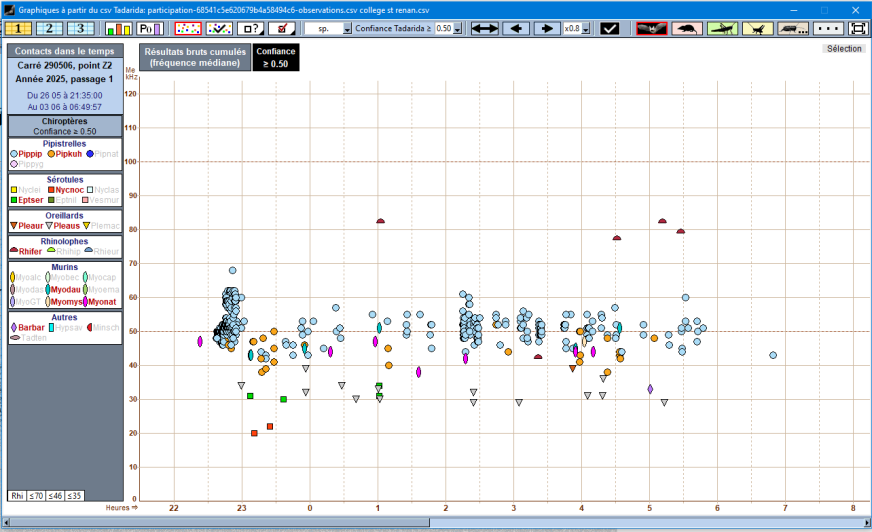Click the Sélection button
This screenshot has height=532, width=872.
coord(843,48)
